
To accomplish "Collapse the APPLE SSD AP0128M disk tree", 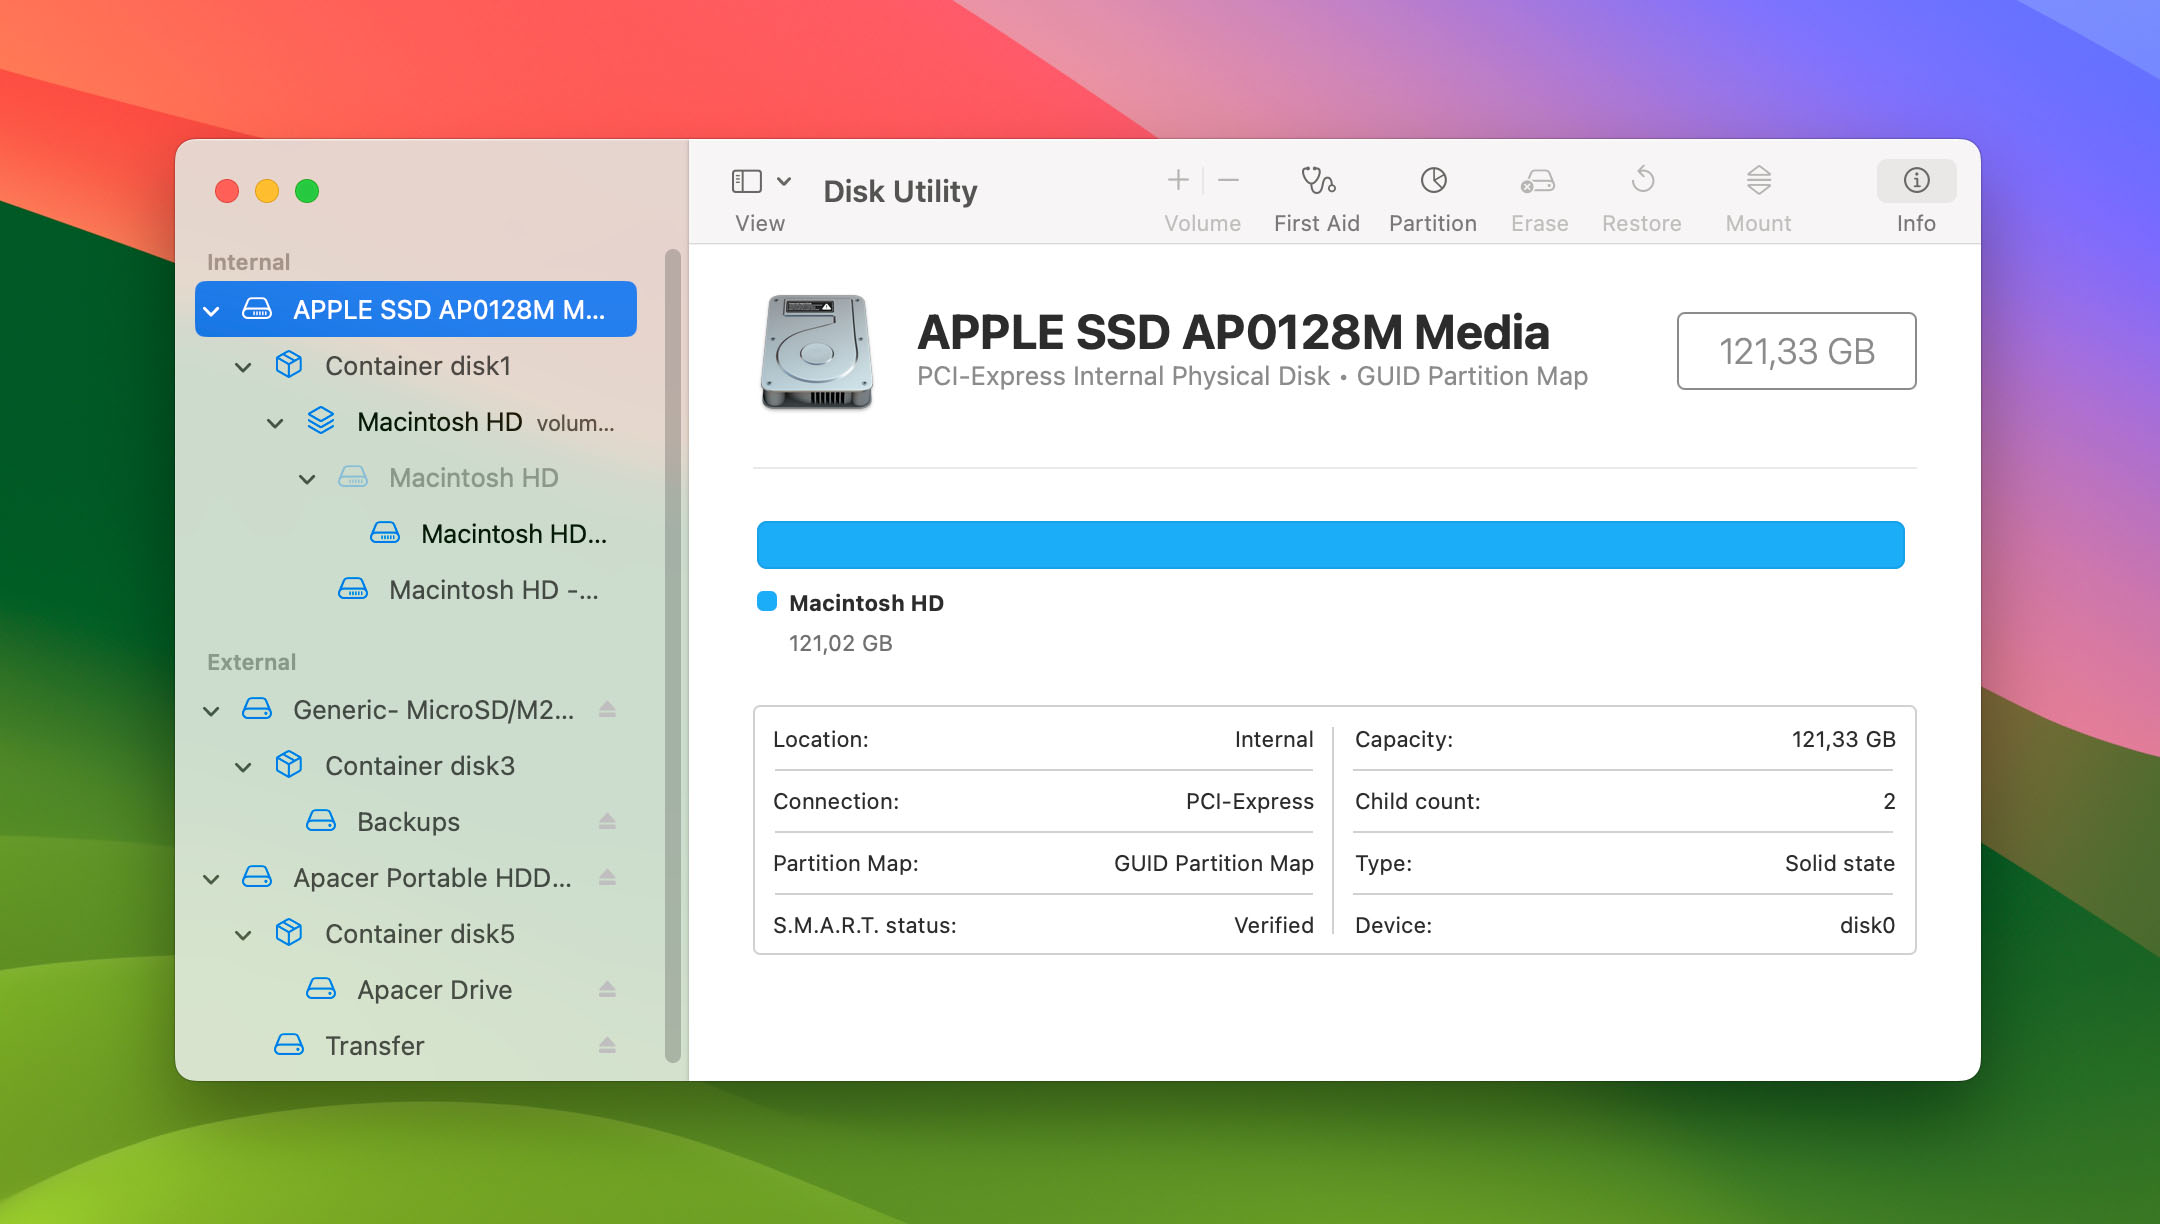I will point(212,311).
